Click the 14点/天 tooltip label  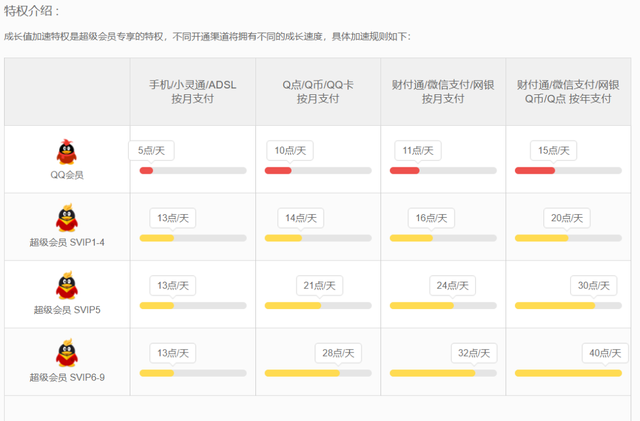(301, 218)
